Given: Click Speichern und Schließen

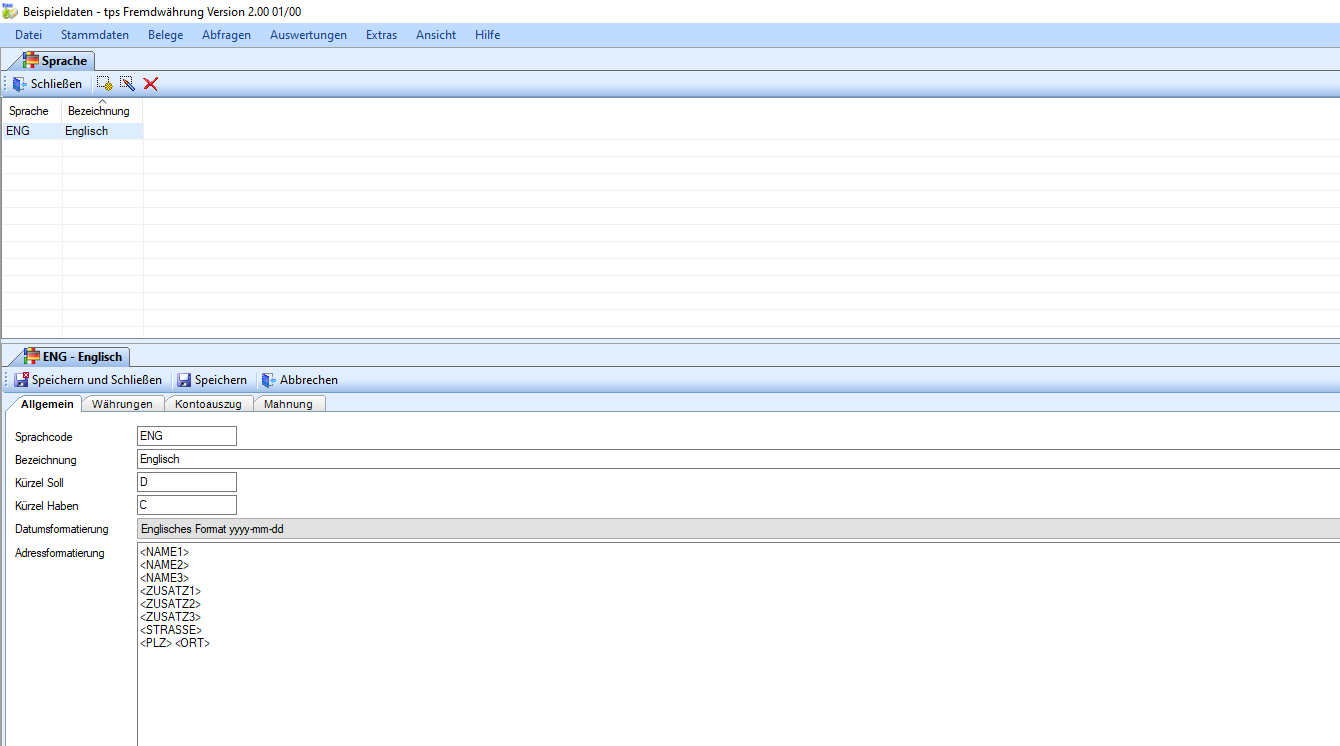Looking at the screenshot, I should [88, 380].
